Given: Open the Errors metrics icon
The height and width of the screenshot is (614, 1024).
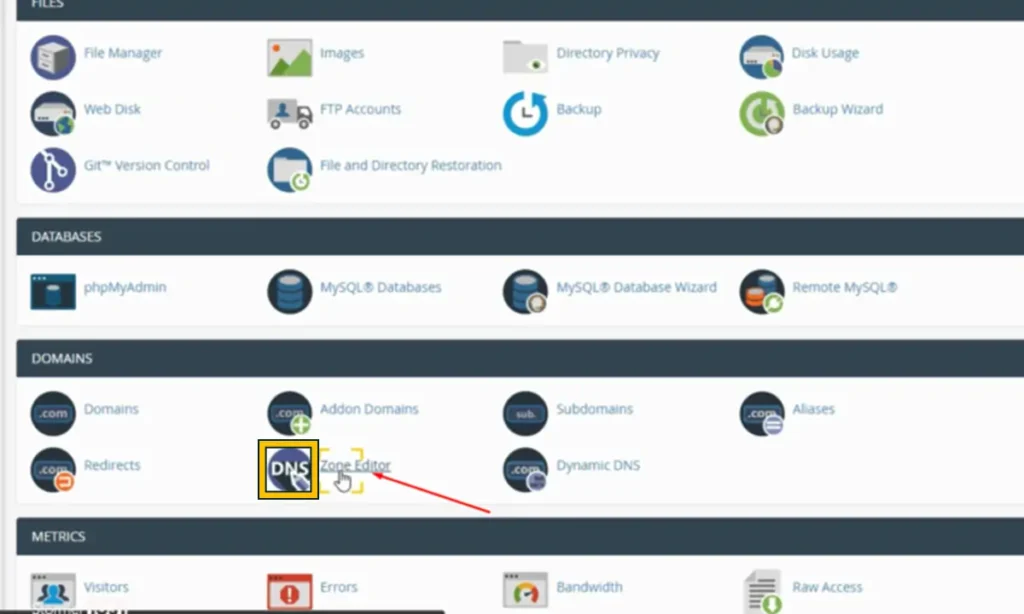Looking at the screenshot, I should coord(289,590).
